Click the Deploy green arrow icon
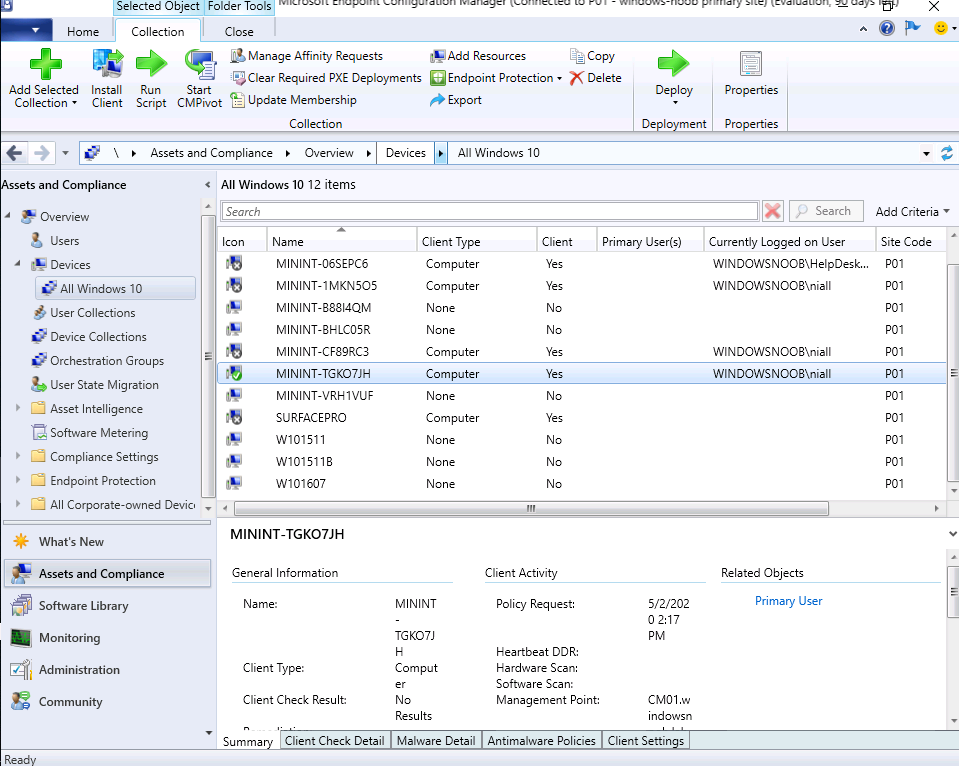Screen dimensions: 959x766 673,63
